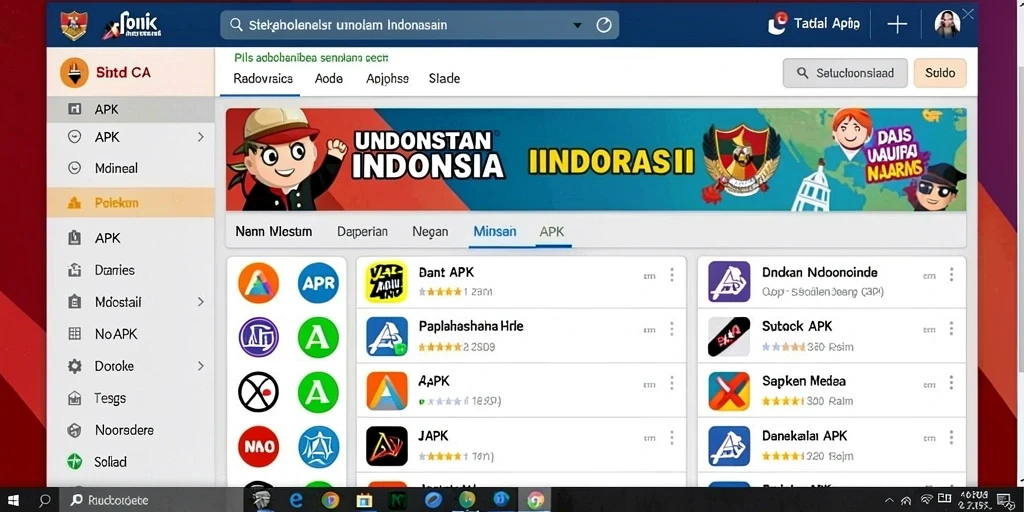Screen dimensions: 1024x512
Task: Click the Sutack APK app icon
Action: (x=729, y=336)
